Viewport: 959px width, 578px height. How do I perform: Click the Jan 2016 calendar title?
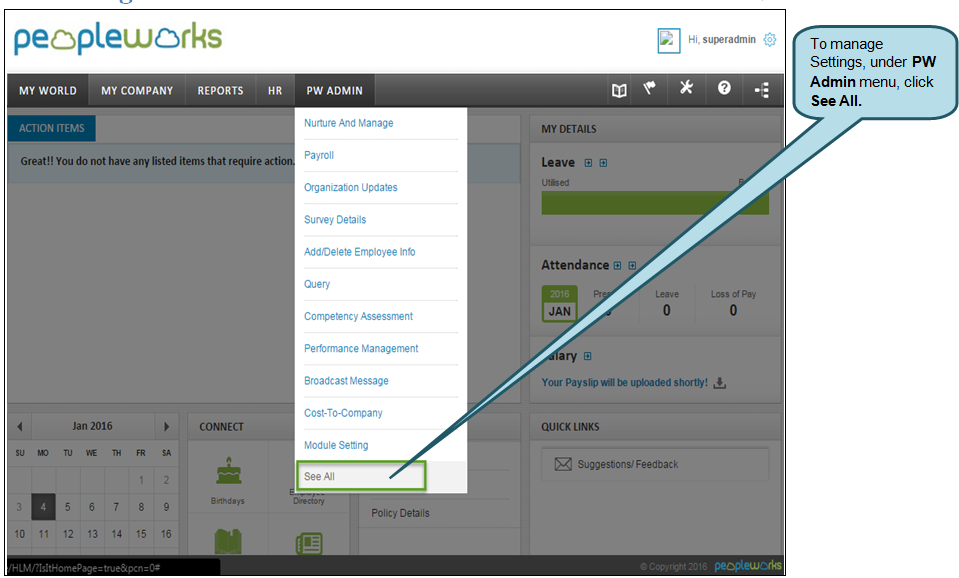[x=92, y=426]
